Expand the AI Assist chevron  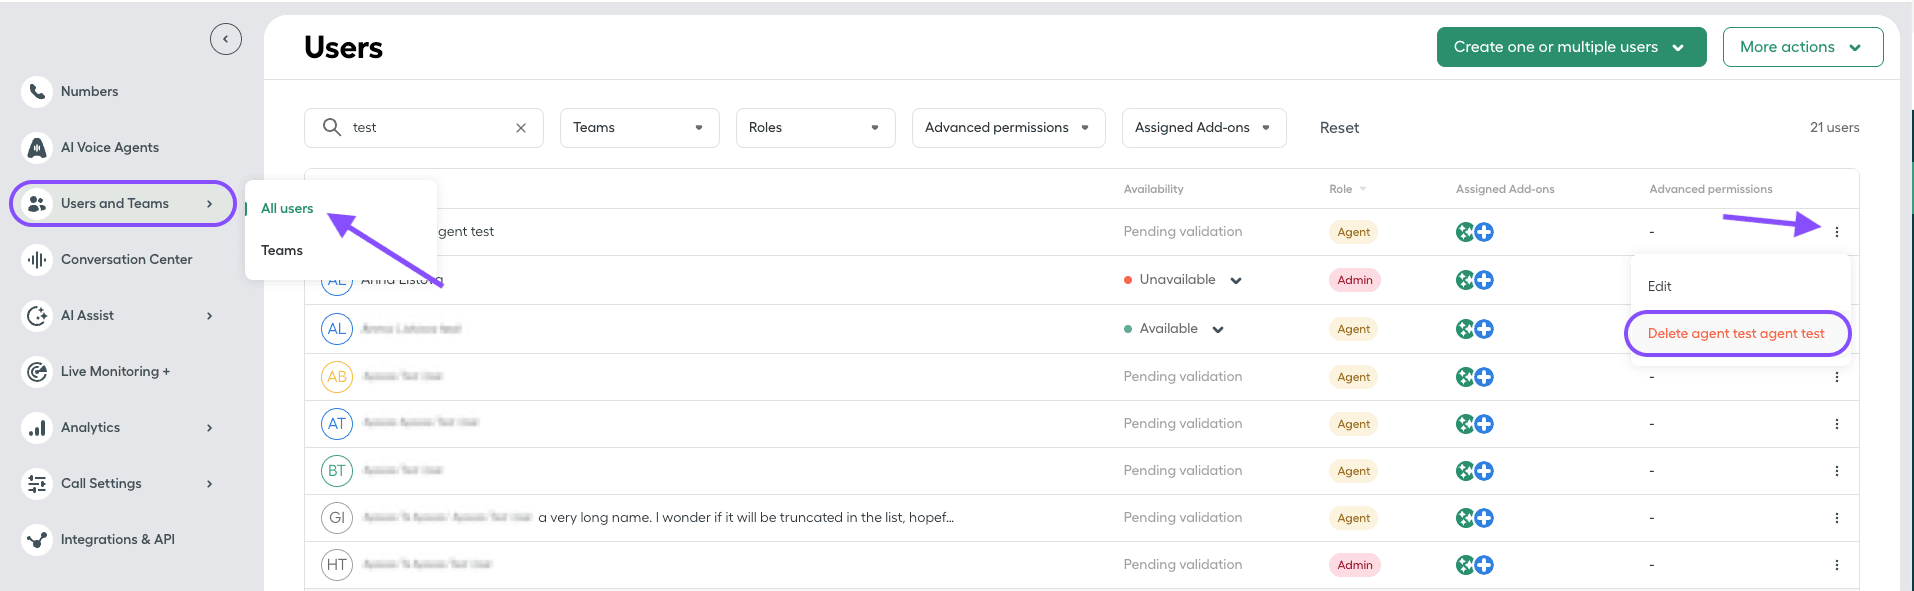209,315
